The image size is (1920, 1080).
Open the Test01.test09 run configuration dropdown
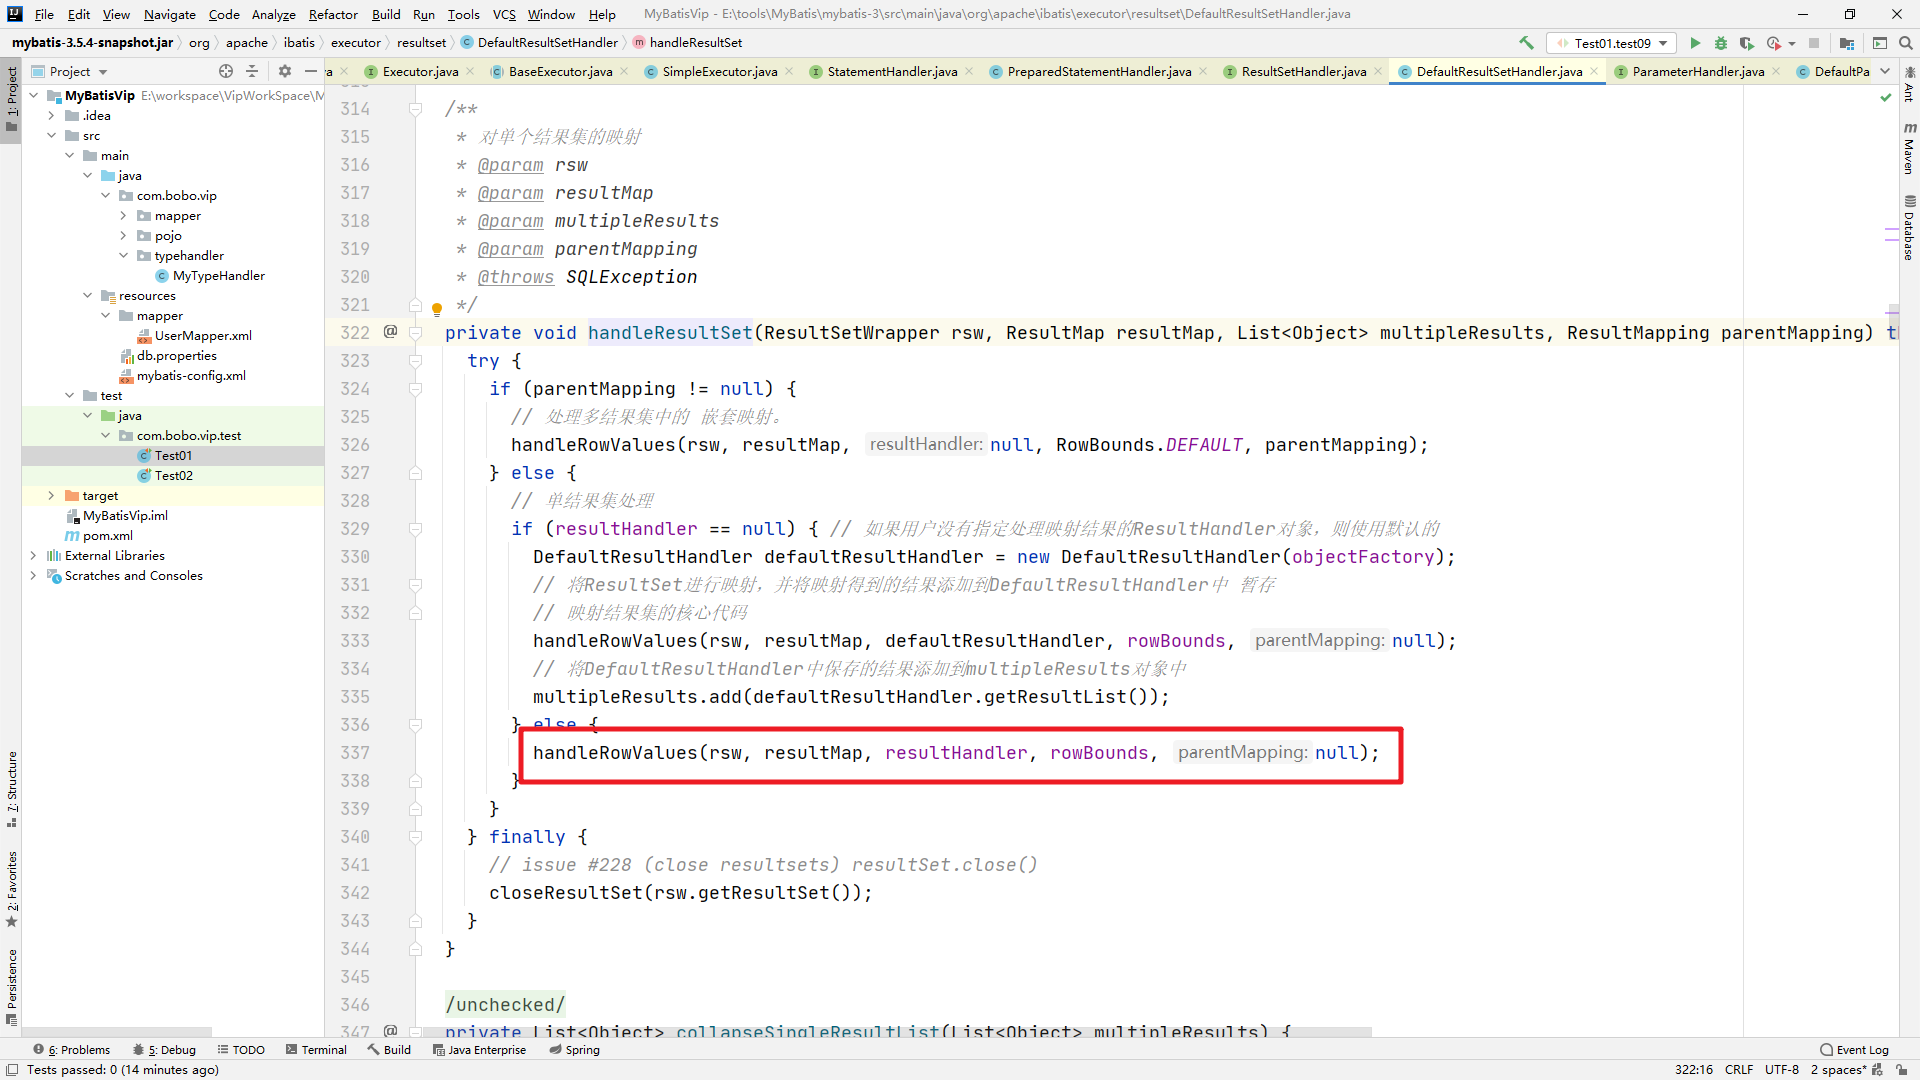pos(1612,43)
